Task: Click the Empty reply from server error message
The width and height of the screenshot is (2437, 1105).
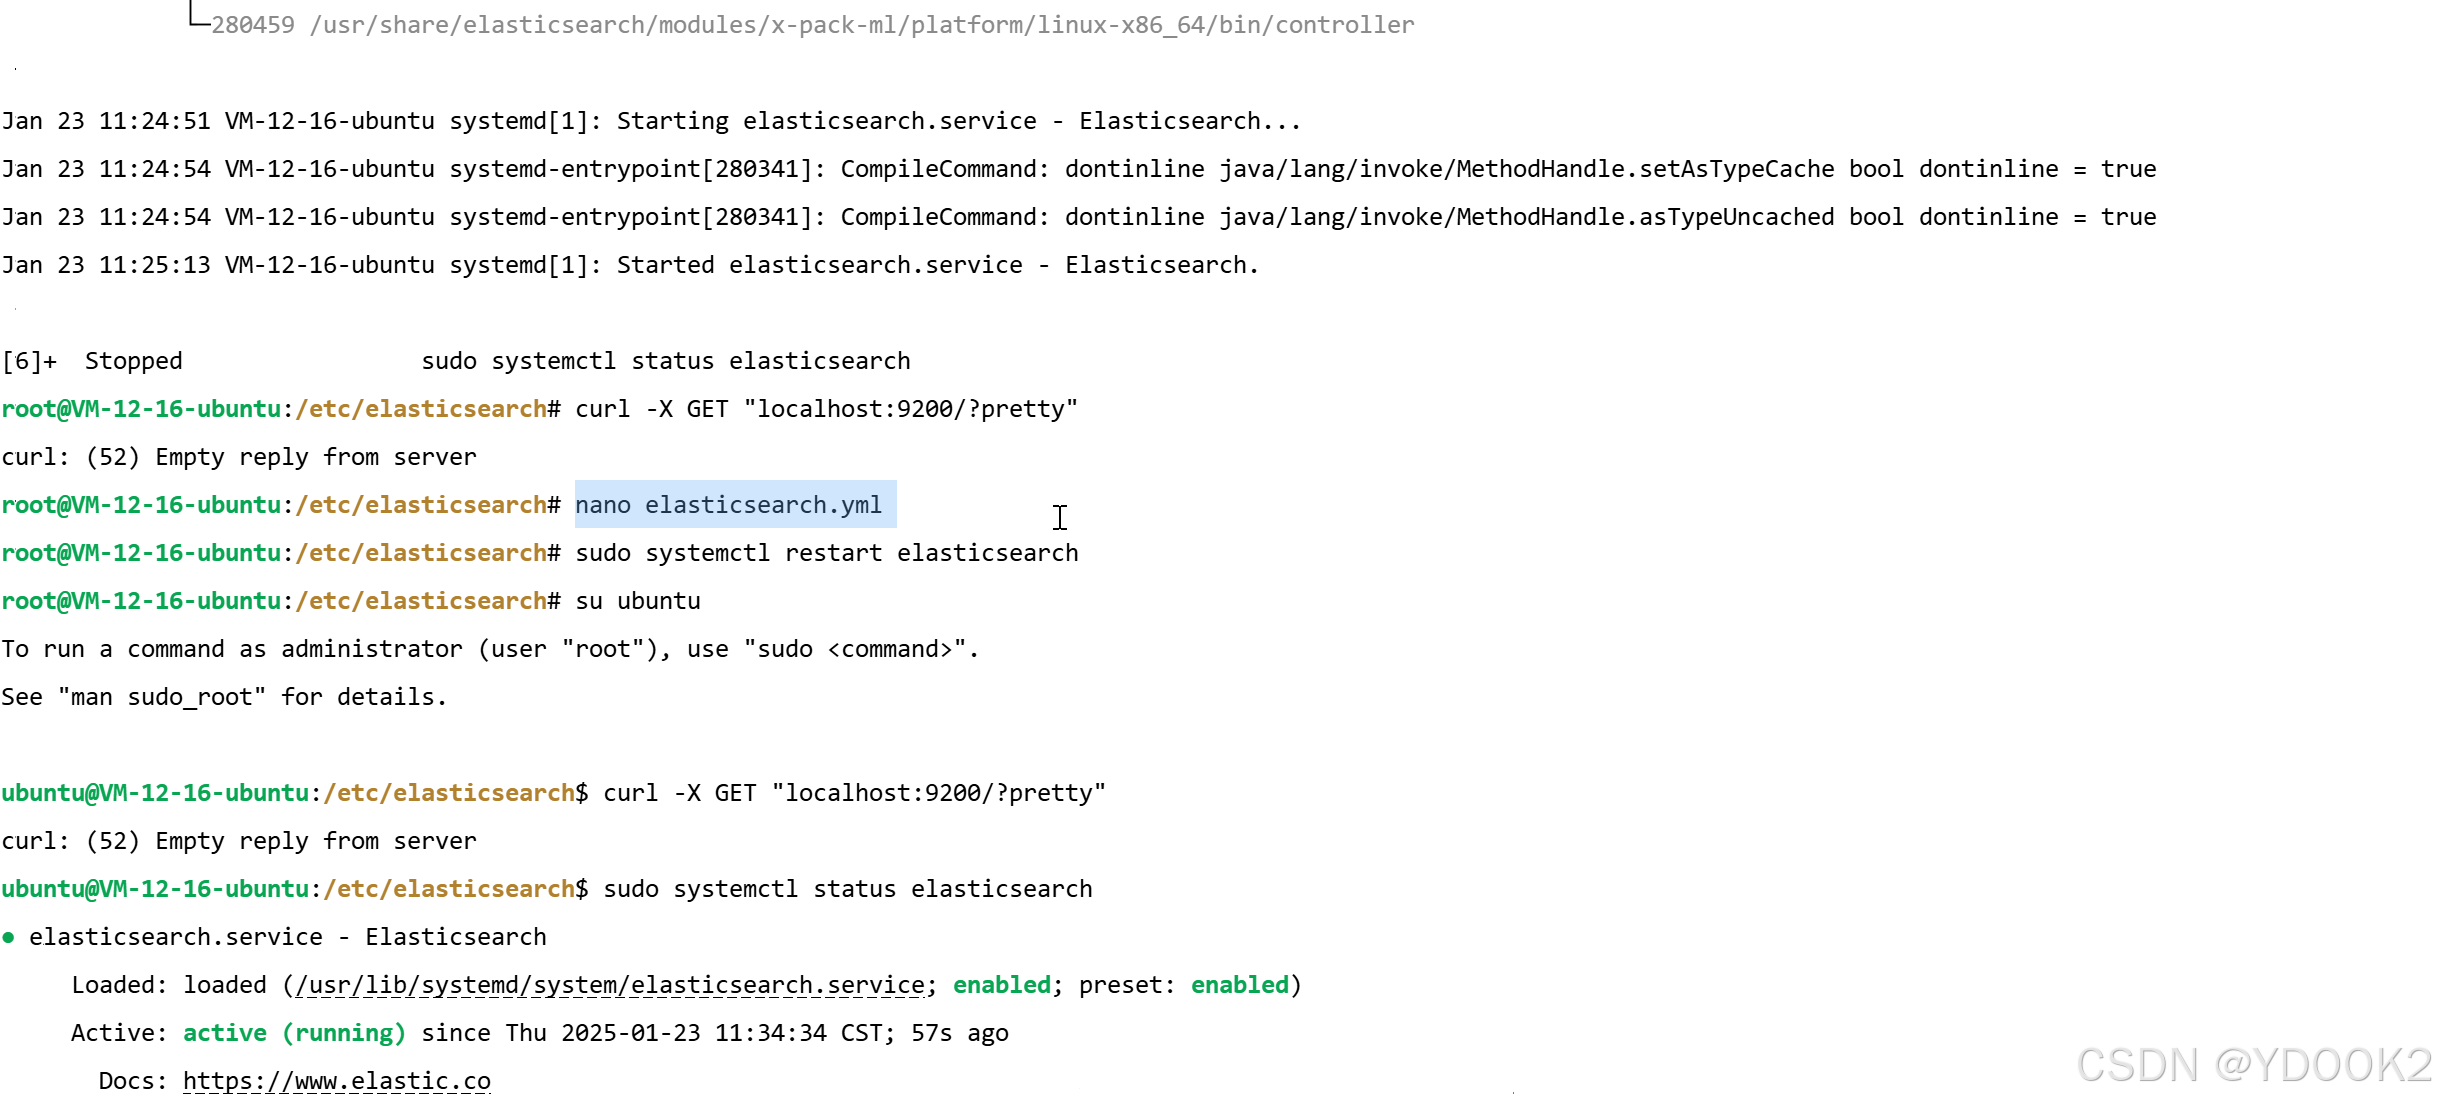Action: (240, 456)
